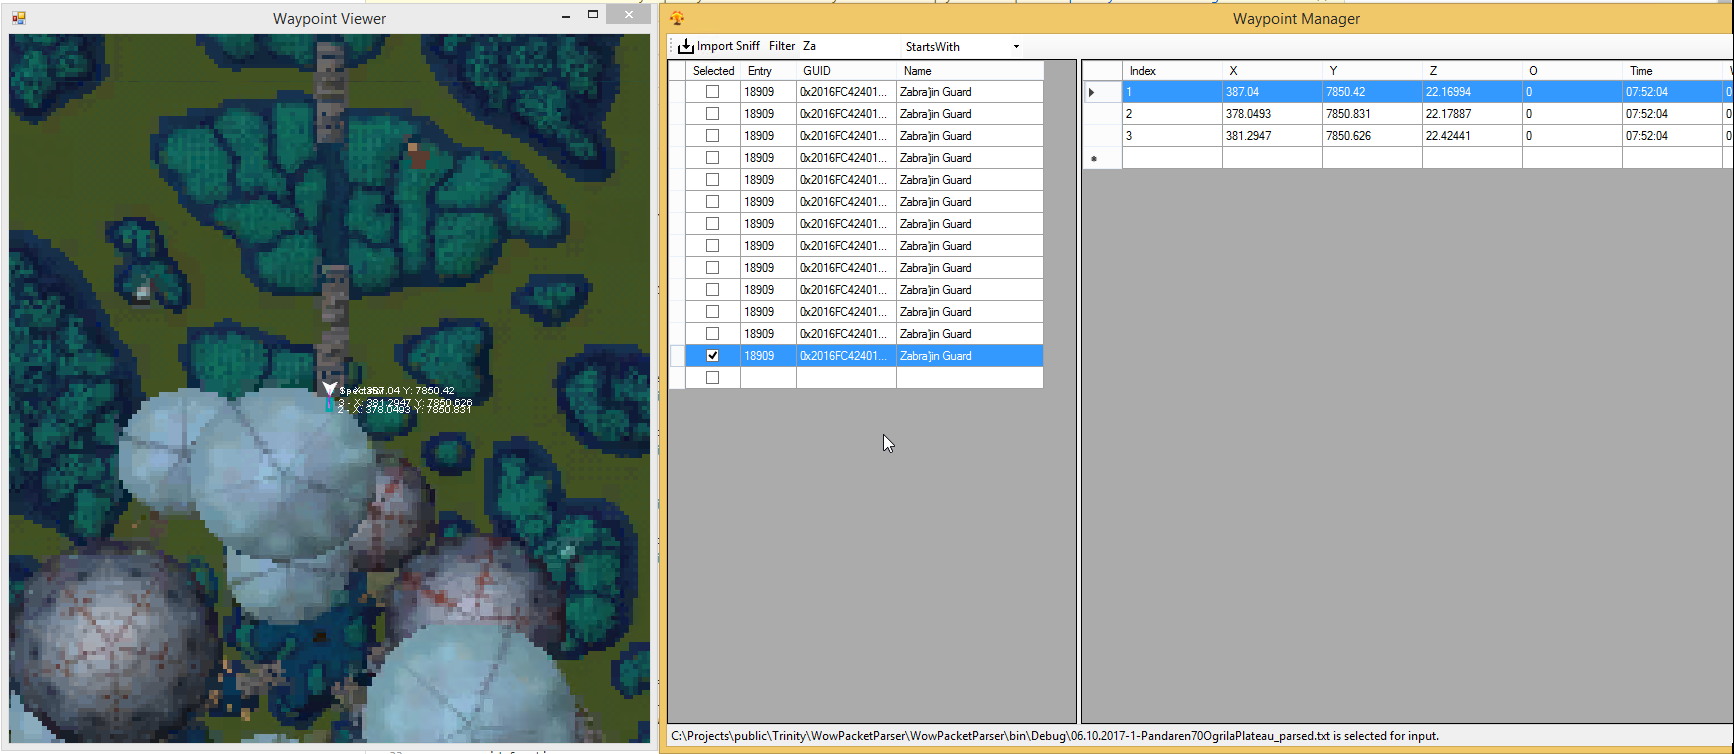Sort by the Selected column header
Image resolution: width=1734 pixels, height=754 pixels.
tap(713, 71)
